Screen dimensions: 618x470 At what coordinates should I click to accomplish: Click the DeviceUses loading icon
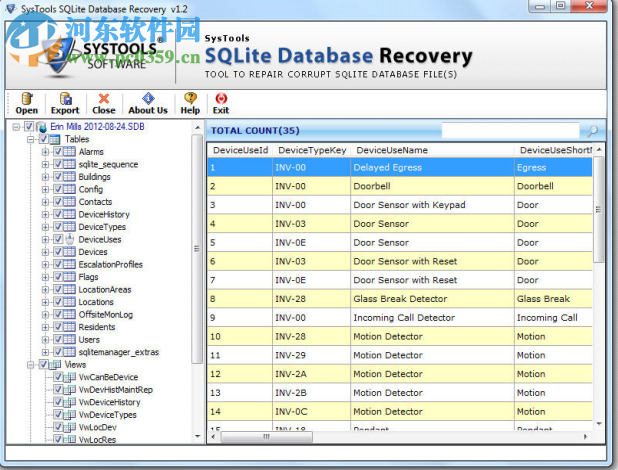click(70, 239)
